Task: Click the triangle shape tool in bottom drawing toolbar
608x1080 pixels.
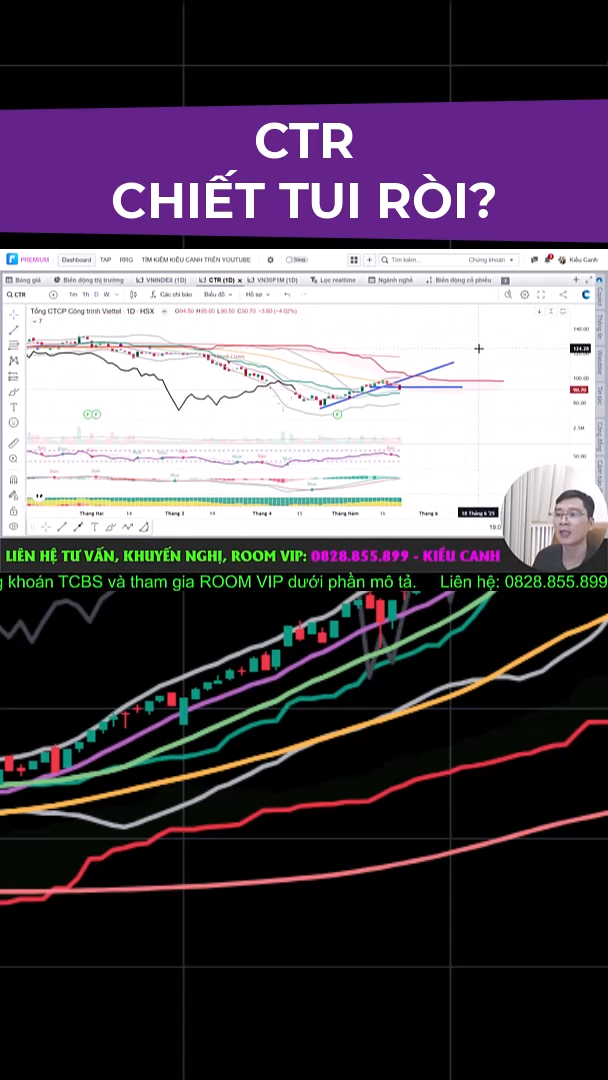Action: (x=144, y=527)
